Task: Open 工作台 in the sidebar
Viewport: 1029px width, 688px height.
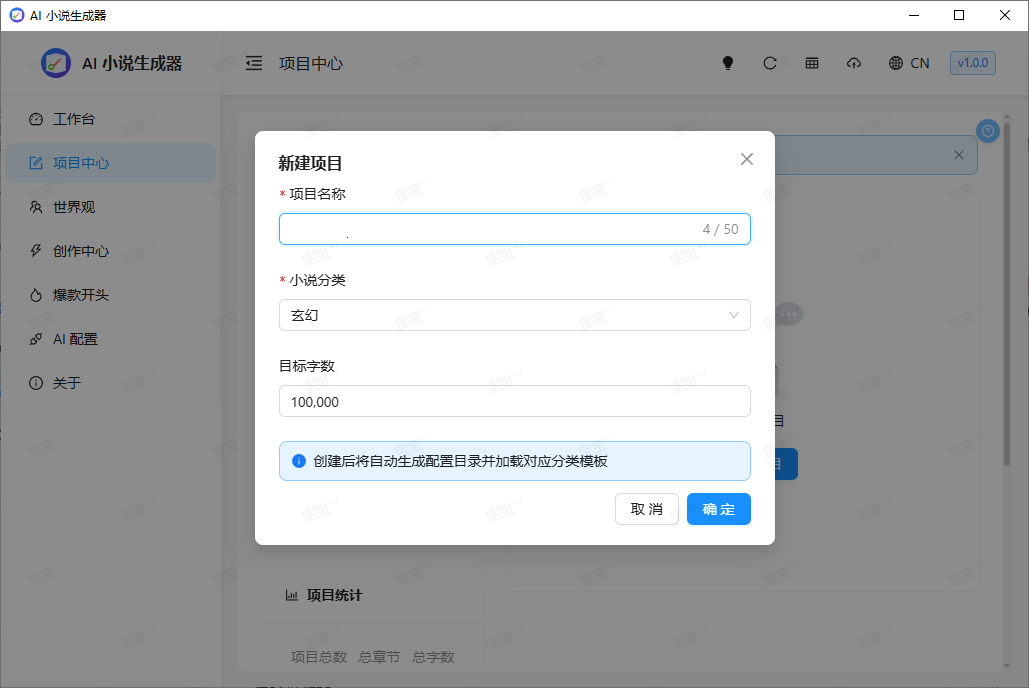Action: click(110, 119)
